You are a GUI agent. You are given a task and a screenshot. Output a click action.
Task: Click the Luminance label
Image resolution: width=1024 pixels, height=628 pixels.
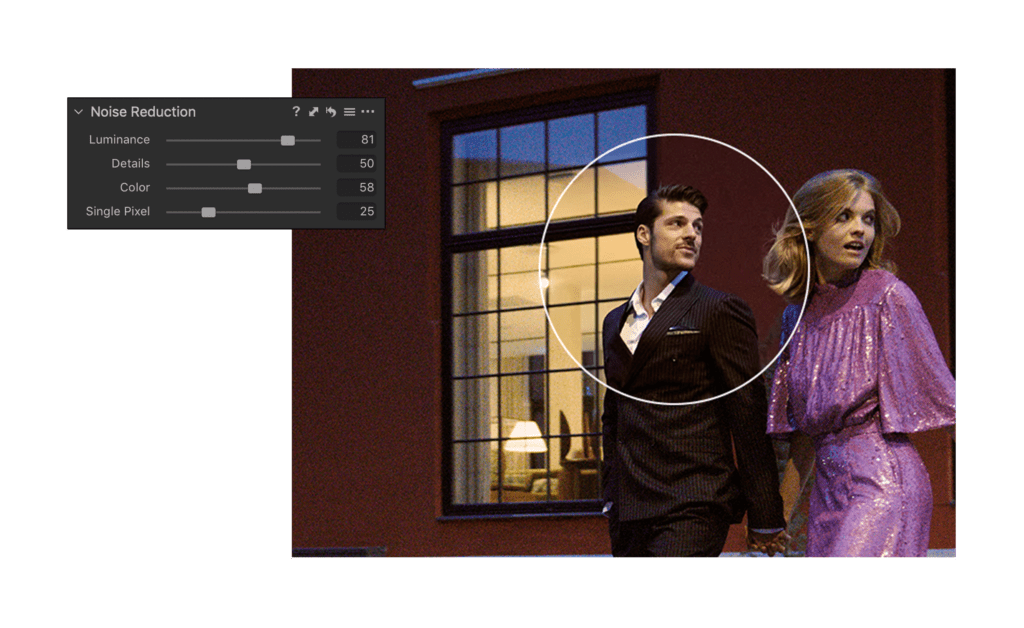pos(120,140)
